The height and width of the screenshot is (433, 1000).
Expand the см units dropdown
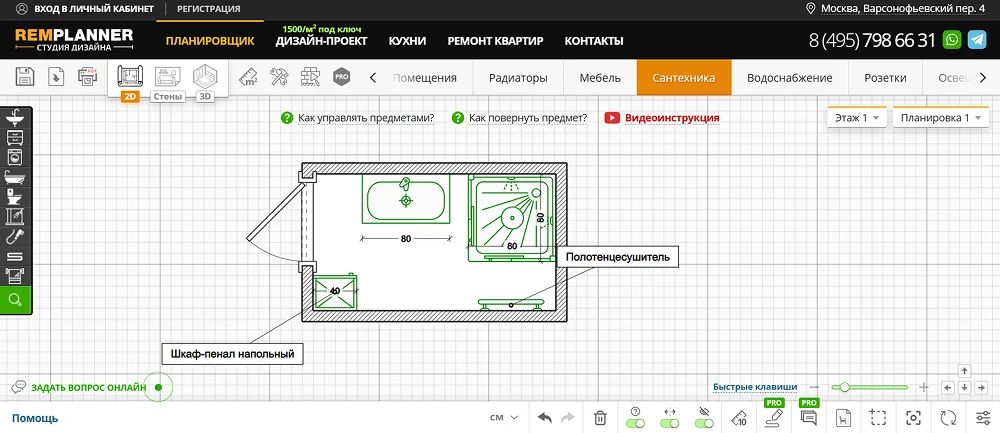pyautogui.click(x=504, y=418)
